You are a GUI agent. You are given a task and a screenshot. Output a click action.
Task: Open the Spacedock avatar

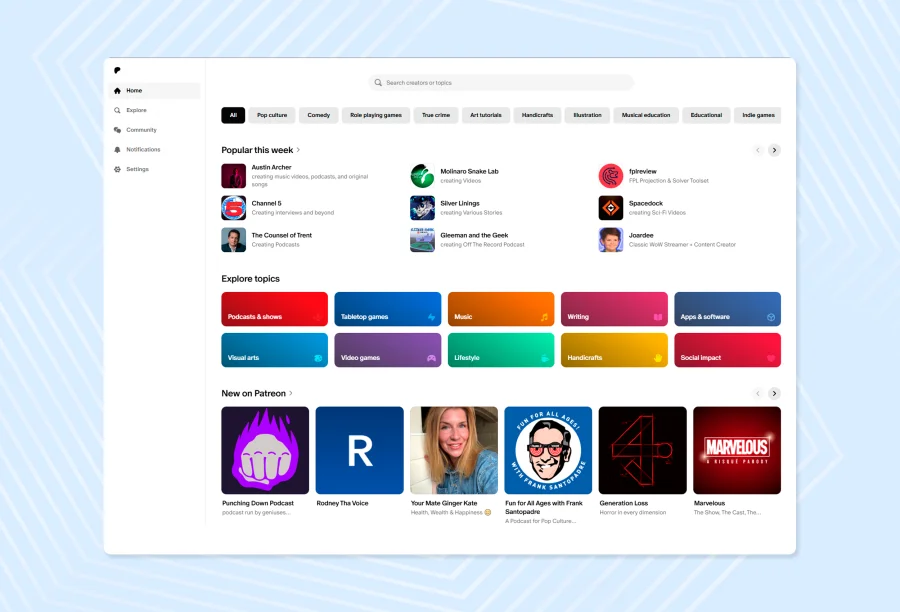click(611, 208)
